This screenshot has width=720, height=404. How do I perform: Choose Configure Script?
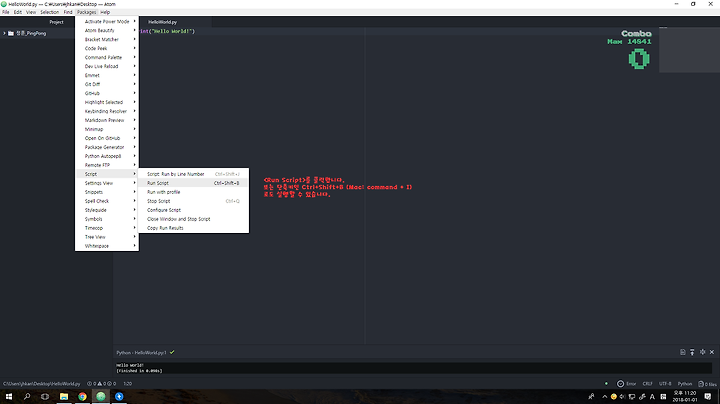[x=194, y=210]
